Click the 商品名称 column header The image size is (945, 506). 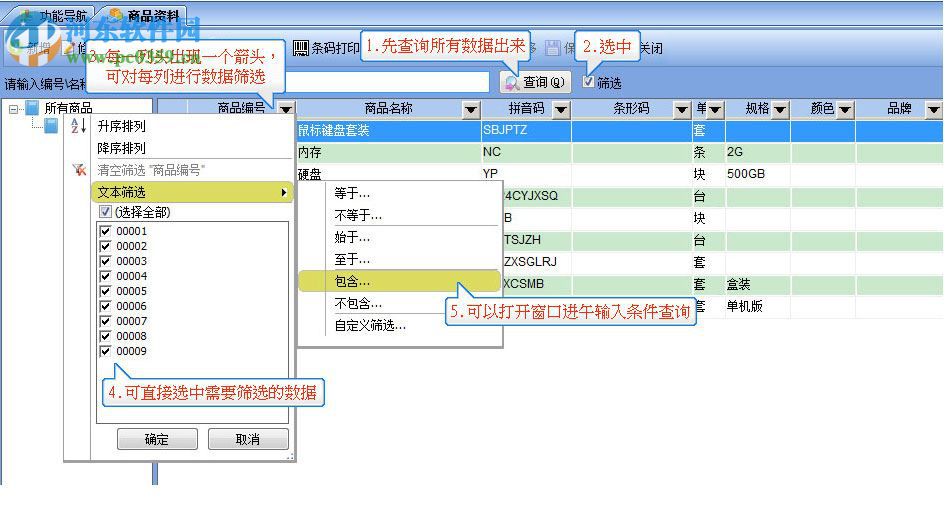coord(389,108)
